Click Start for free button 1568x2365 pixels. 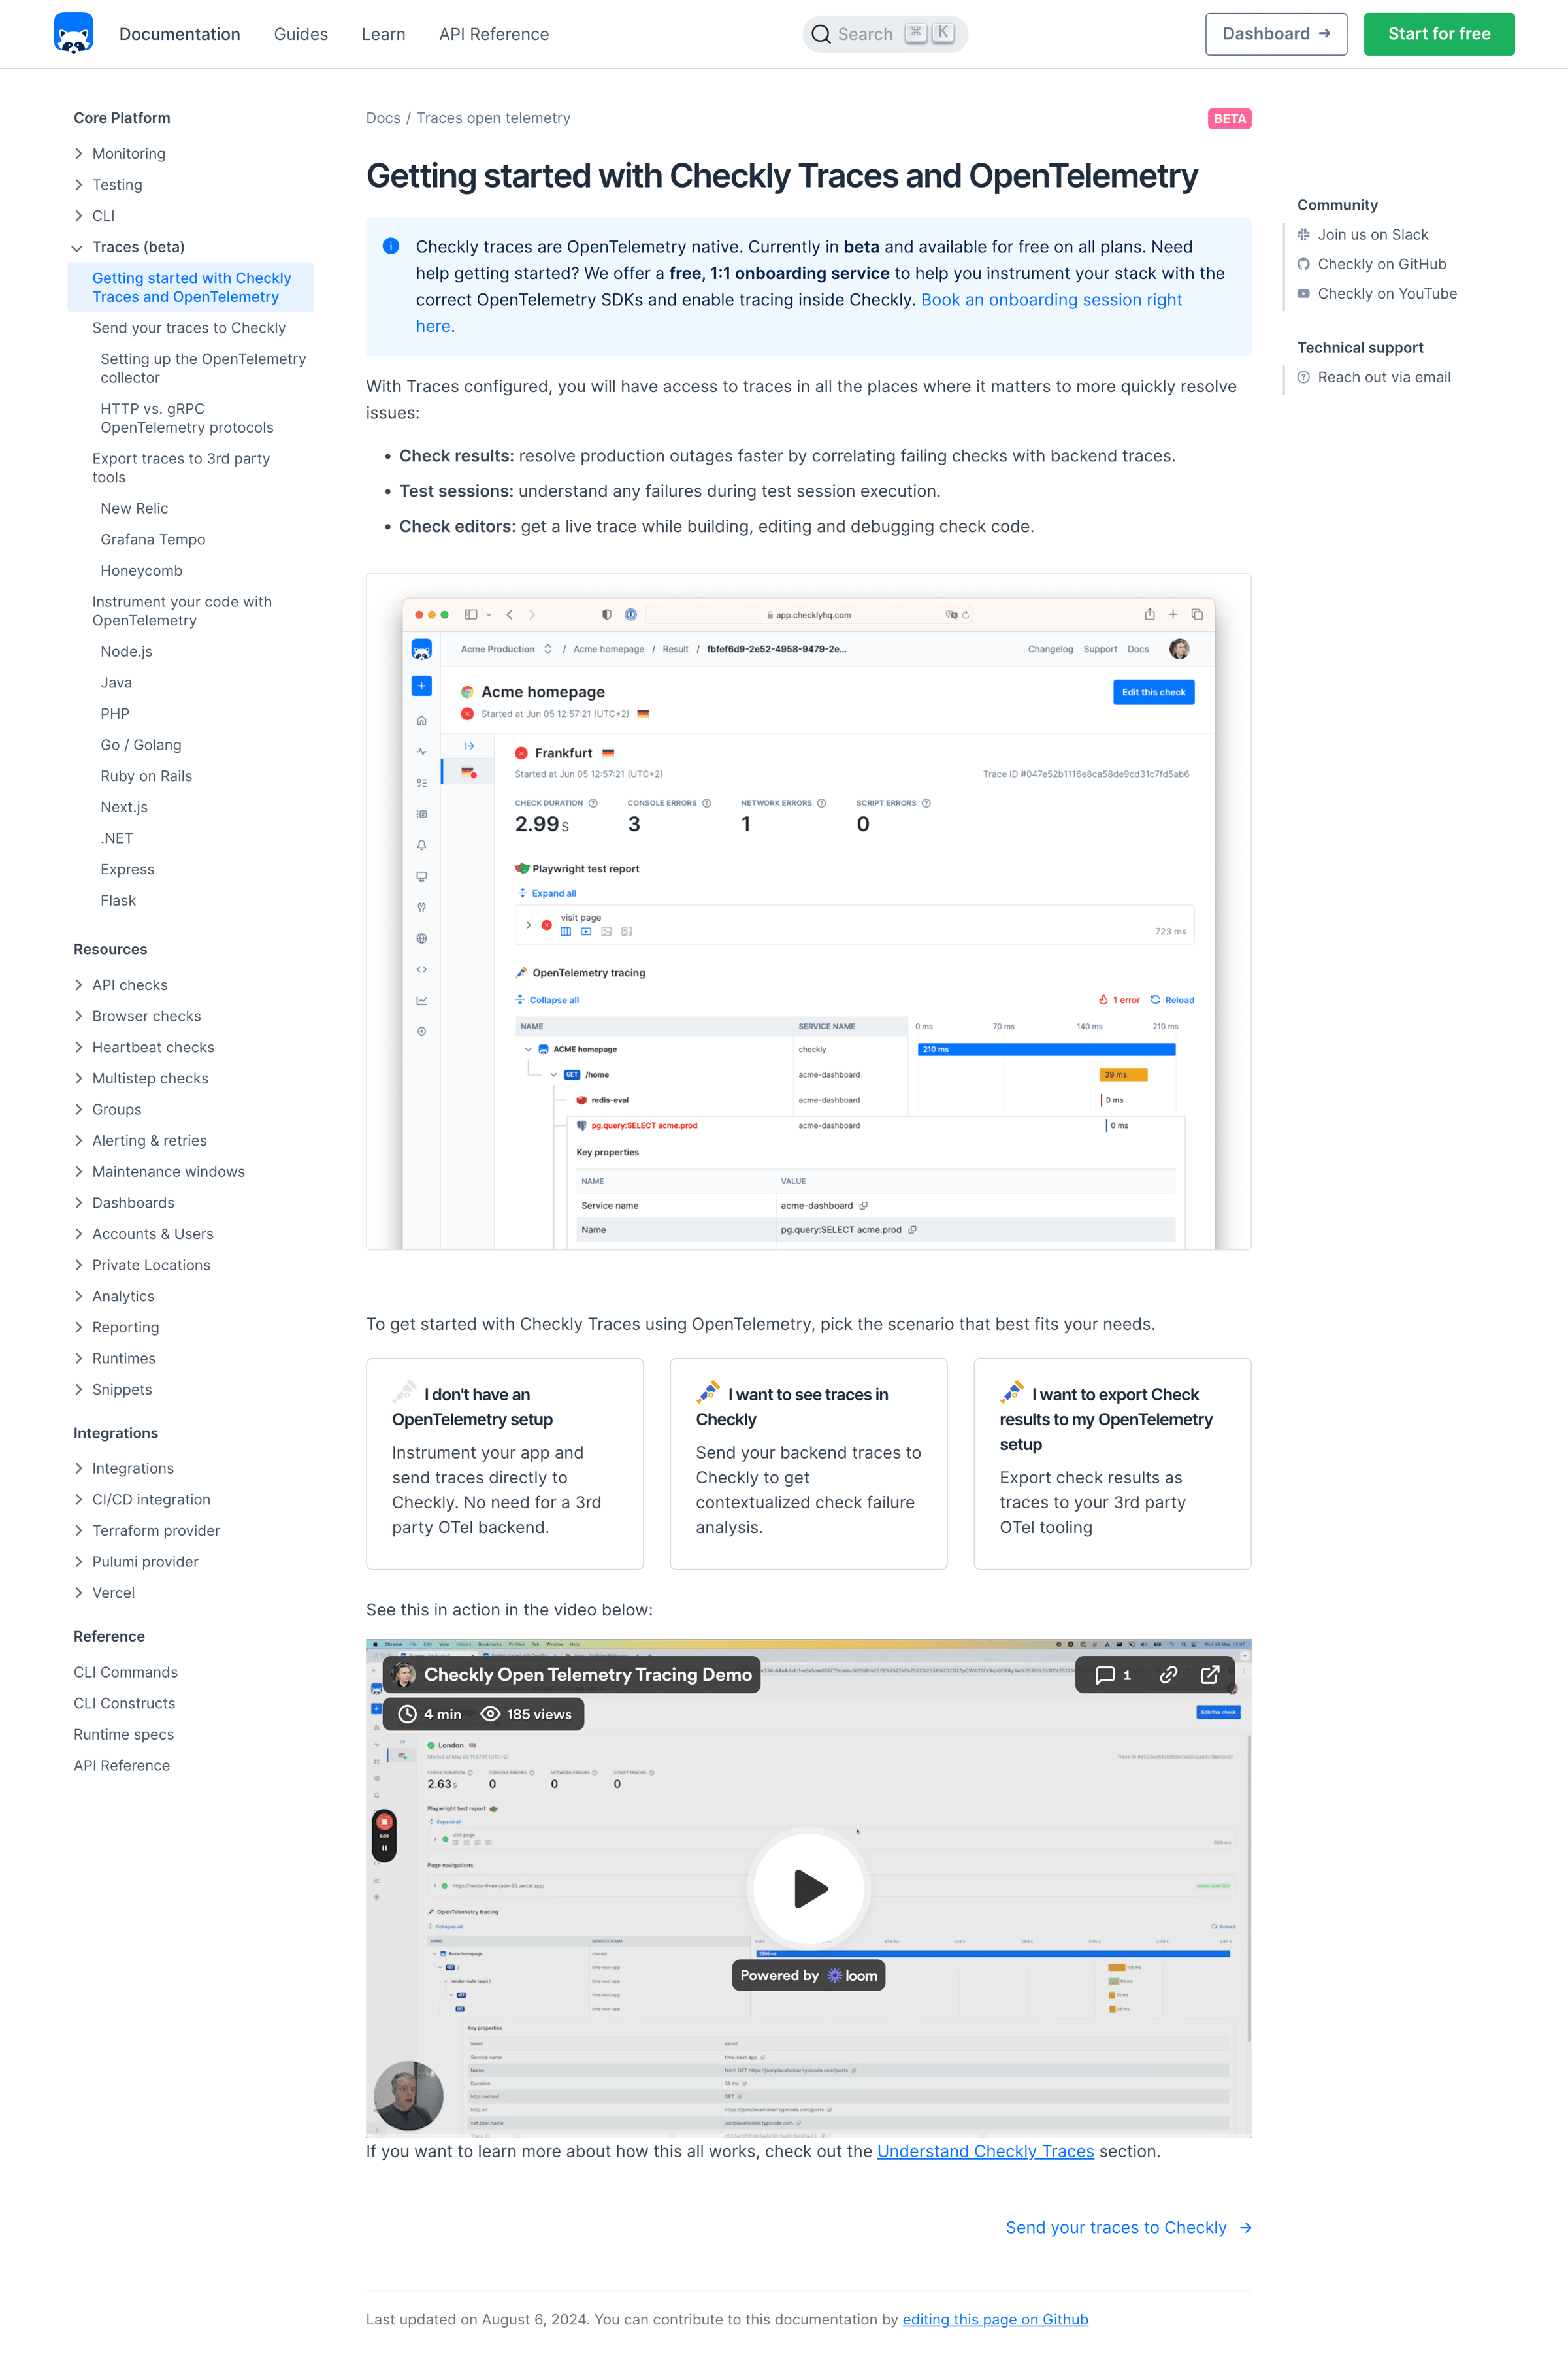point(1439,34)
